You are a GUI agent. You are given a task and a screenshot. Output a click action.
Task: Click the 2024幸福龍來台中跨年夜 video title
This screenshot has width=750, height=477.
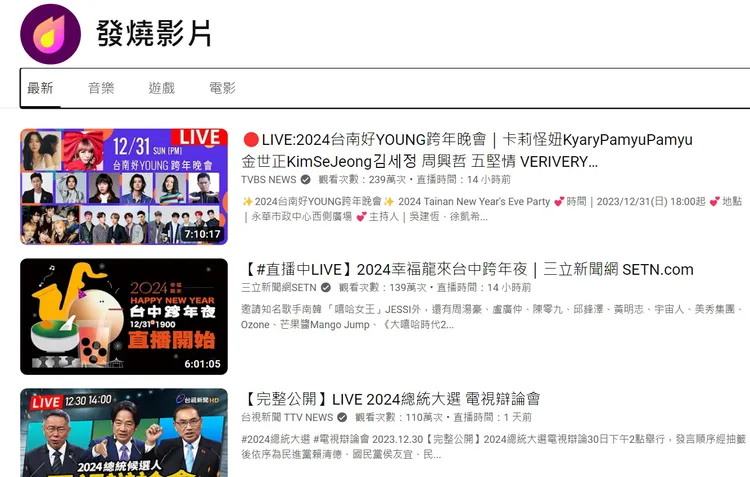point(468,269)
